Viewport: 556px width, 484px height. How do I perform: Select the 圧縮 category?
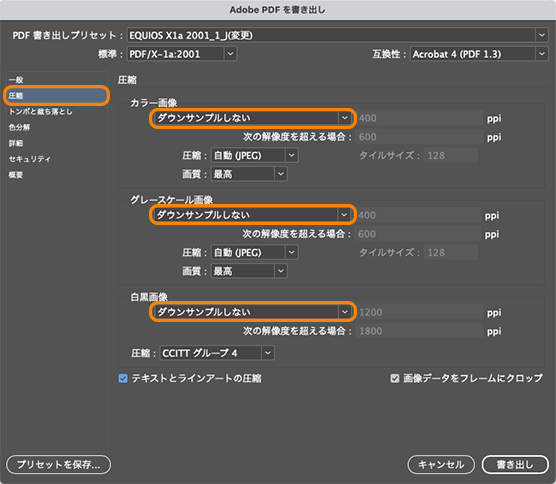56,95
